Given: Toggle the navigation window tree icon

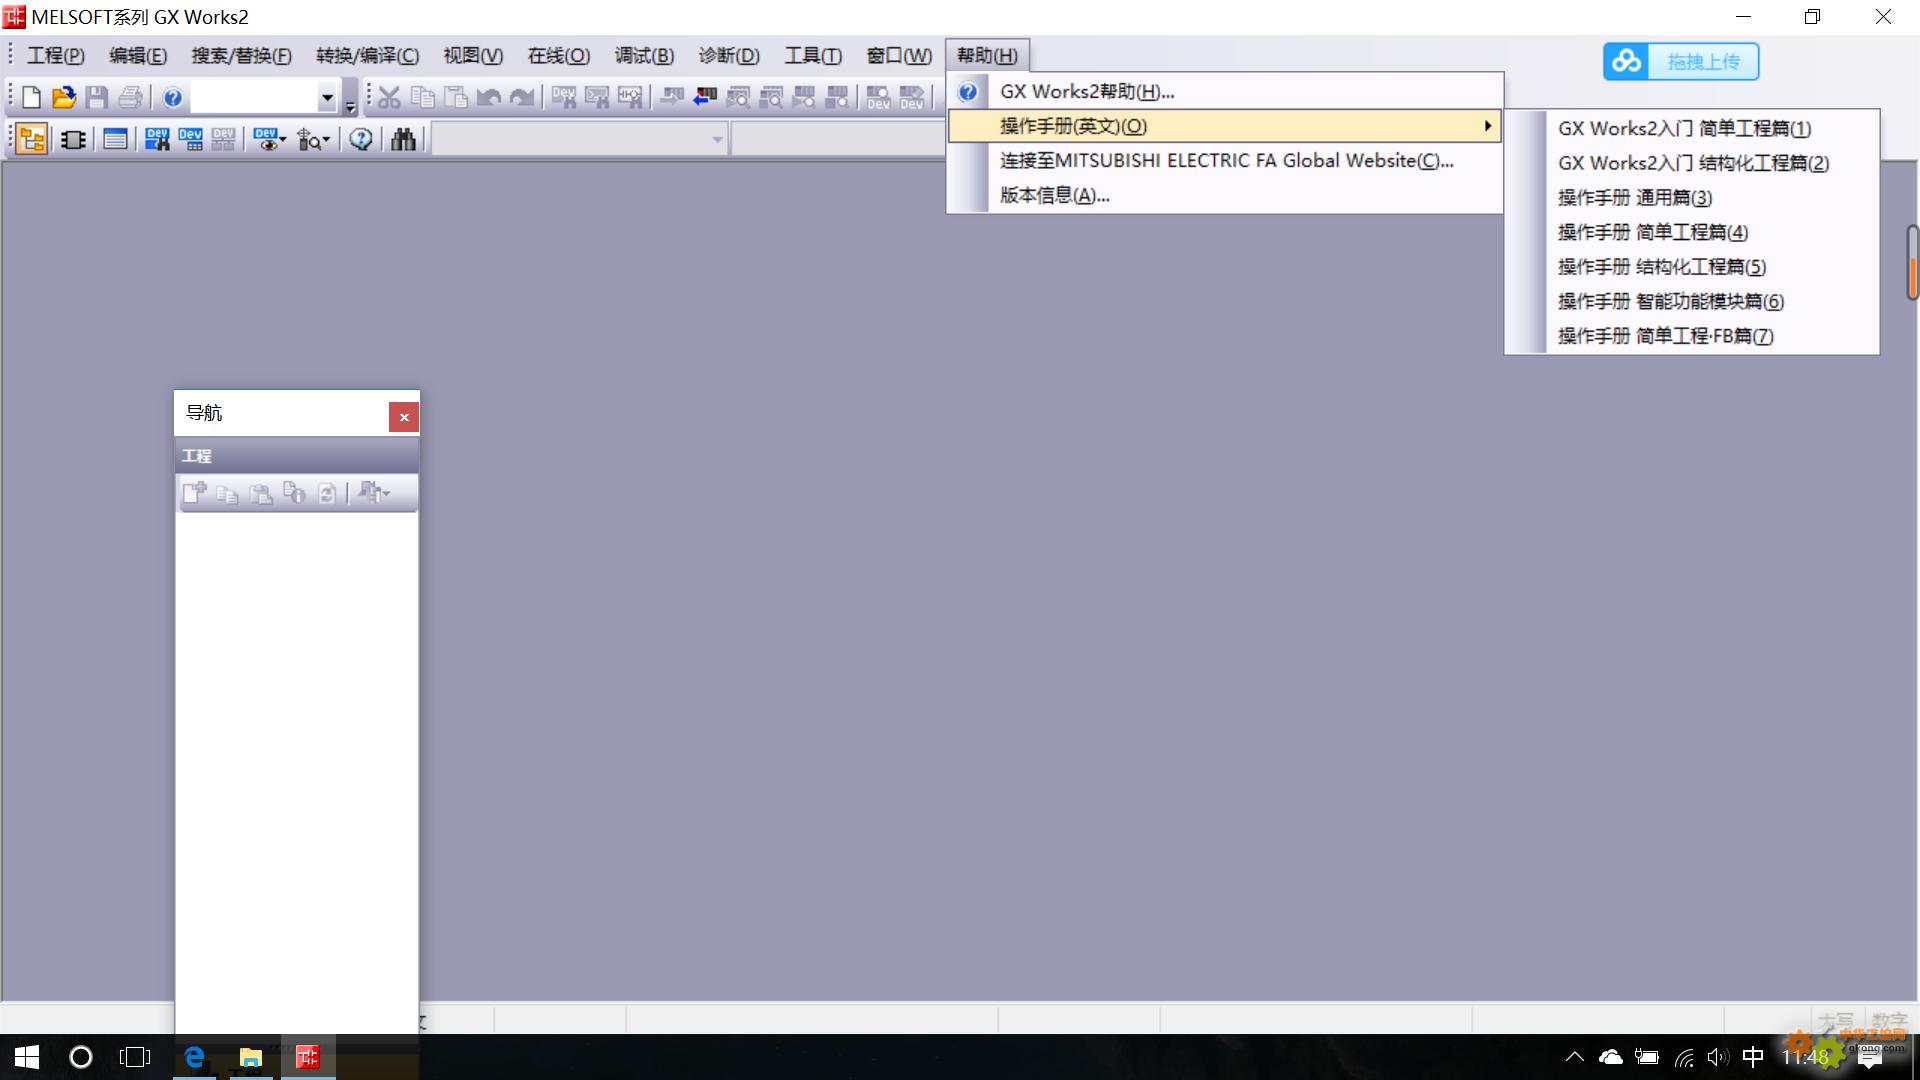Looking at the screenshot, I should pos(32,139).
